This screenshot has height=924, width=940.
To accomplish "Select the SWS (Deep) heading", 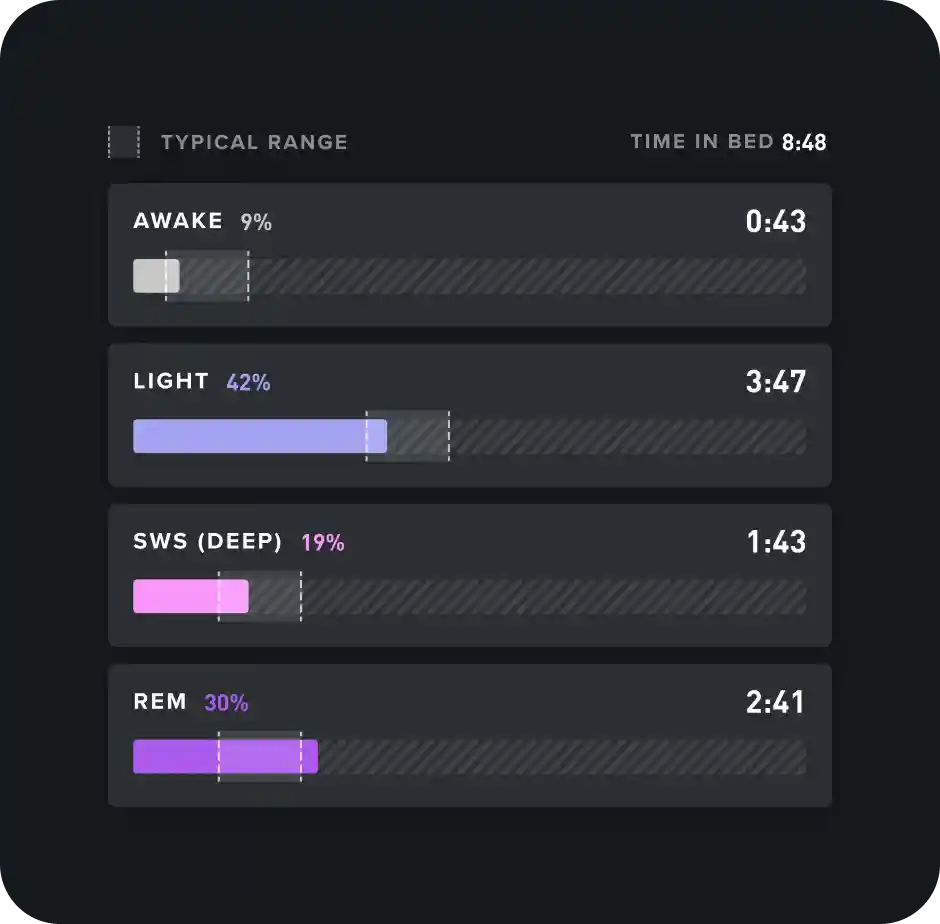I will (208, 542).
